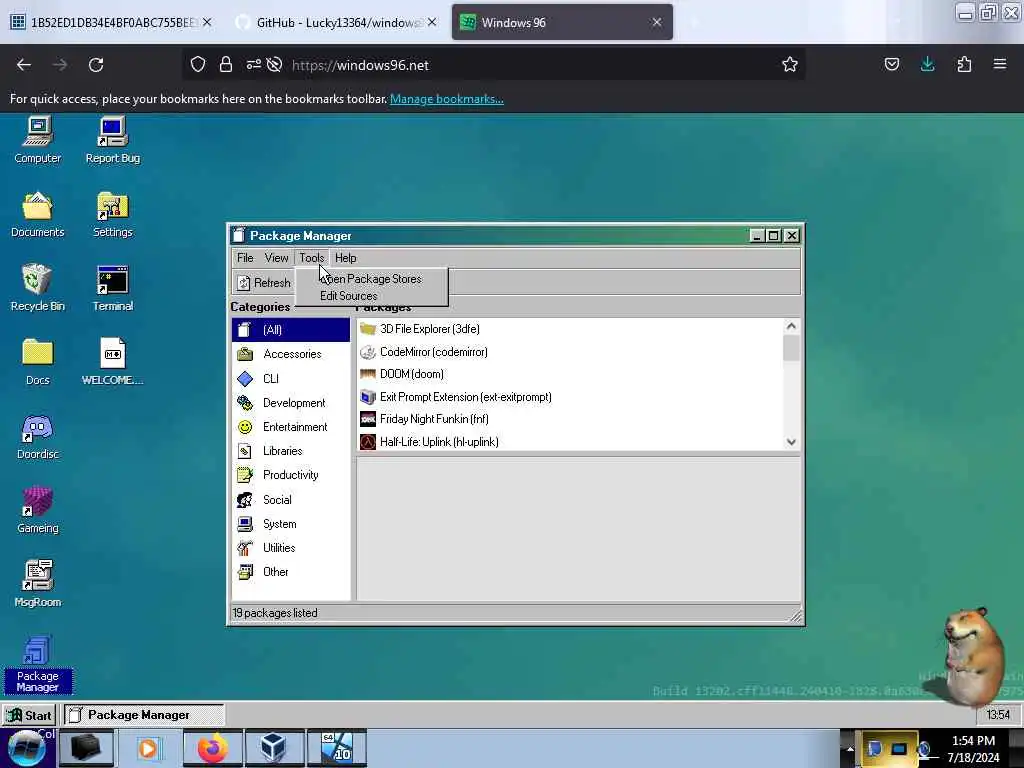Select CodeMirror (codemirror) package
Screen dimensions: 1024x768
pos(569,352)
